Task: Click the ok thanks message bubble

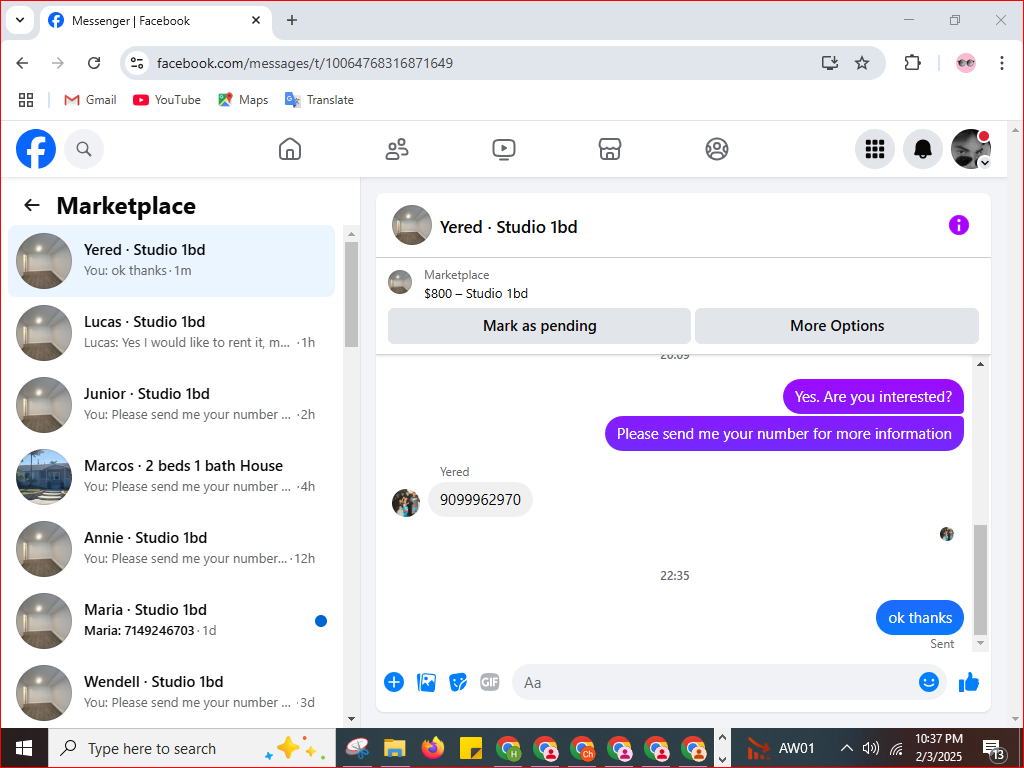Action: point(920,618)
